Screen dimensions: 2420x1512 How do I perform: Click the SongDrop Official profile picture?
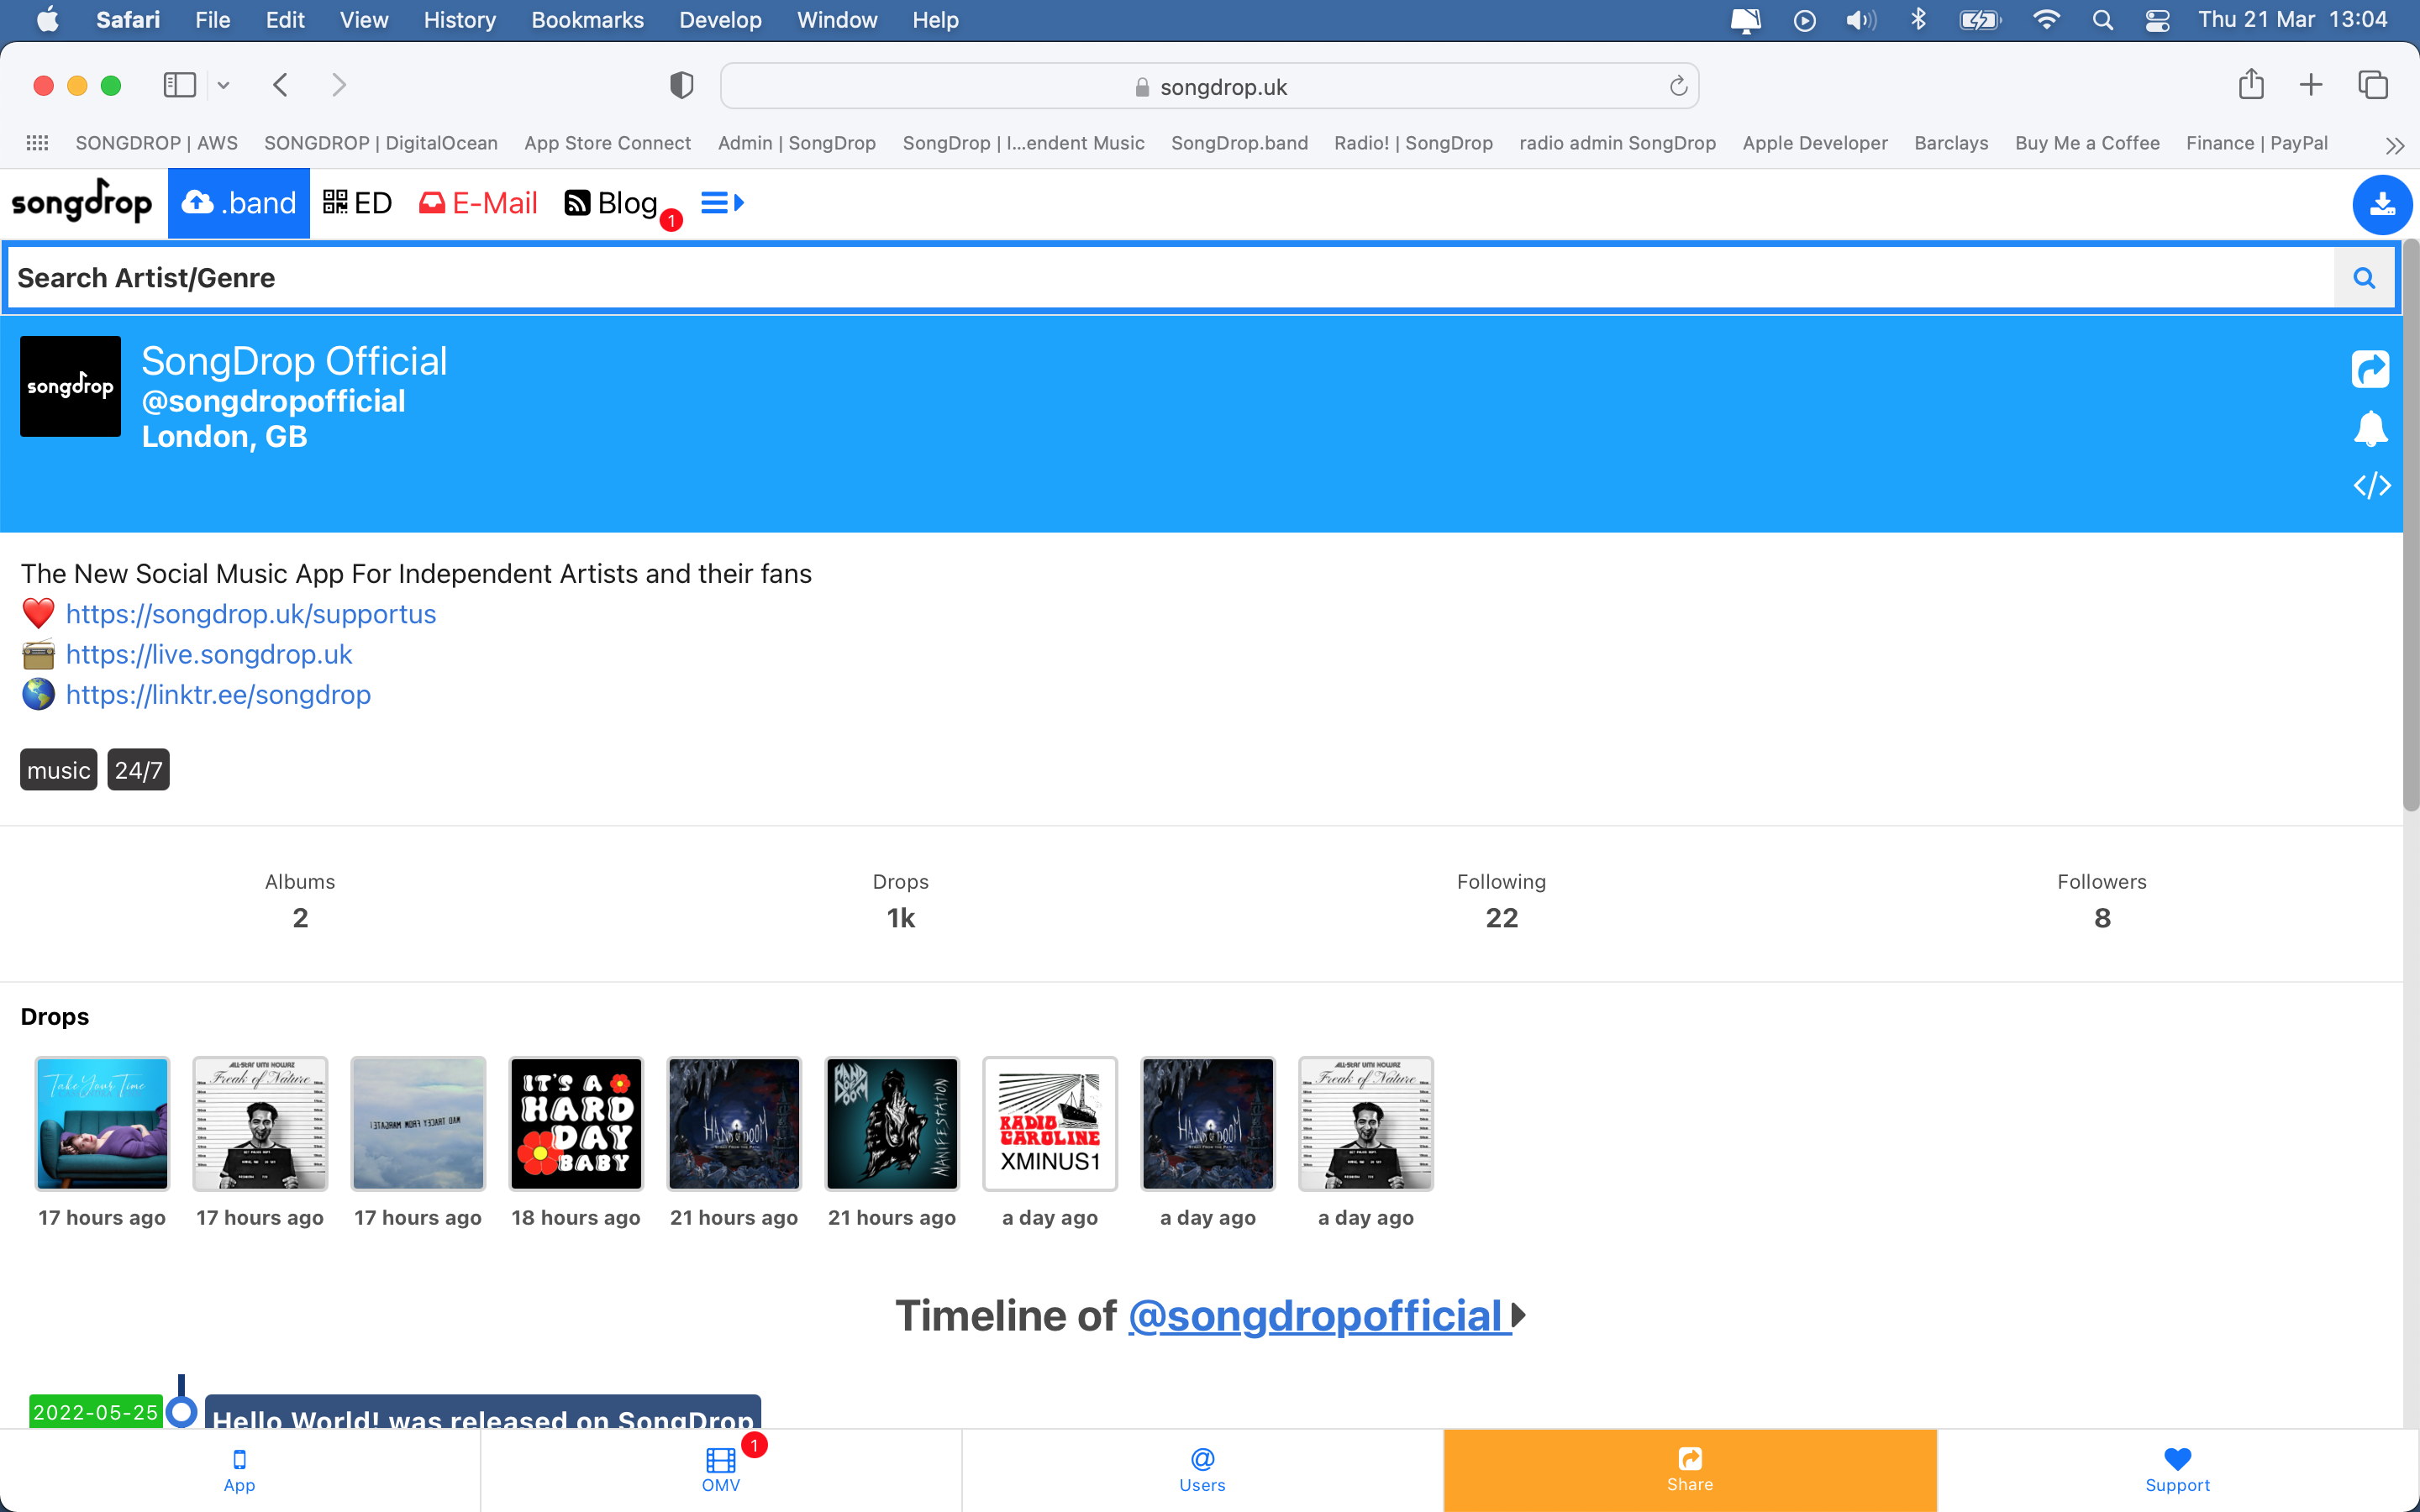(x=70, y=386)
